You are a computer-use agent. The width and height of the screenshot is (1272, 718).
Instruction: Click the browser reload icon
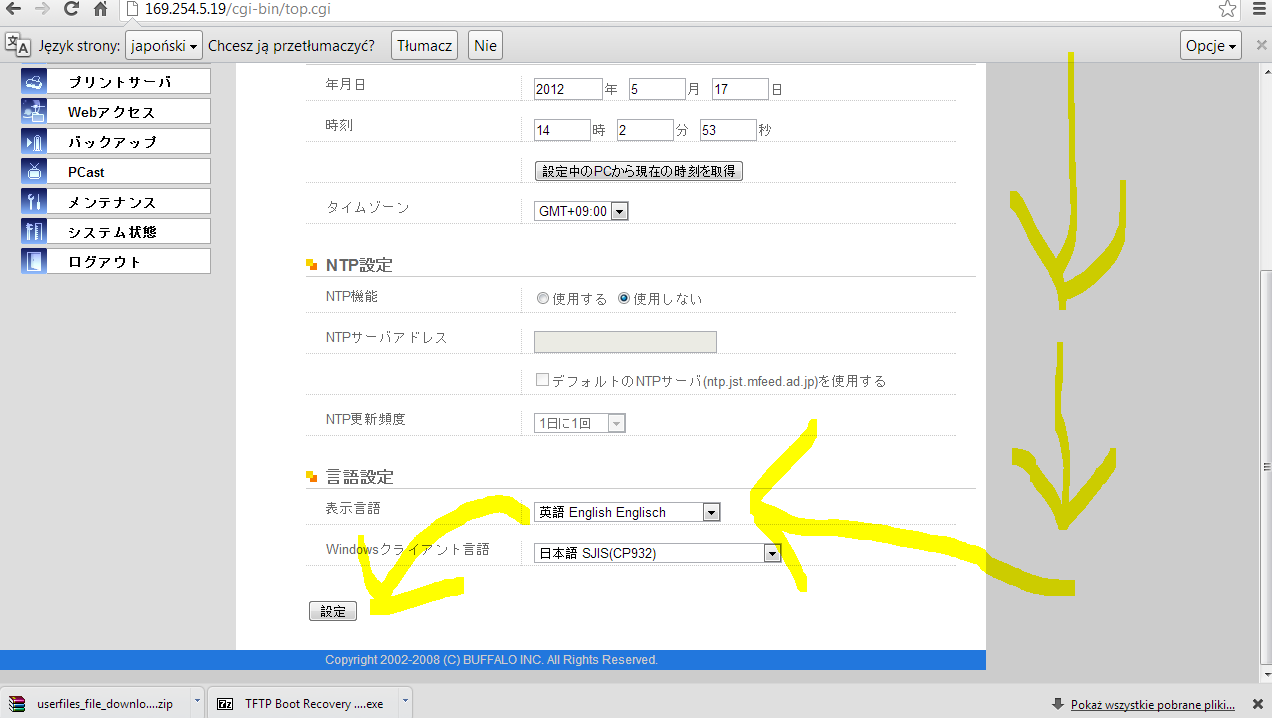tap(71, 10)
